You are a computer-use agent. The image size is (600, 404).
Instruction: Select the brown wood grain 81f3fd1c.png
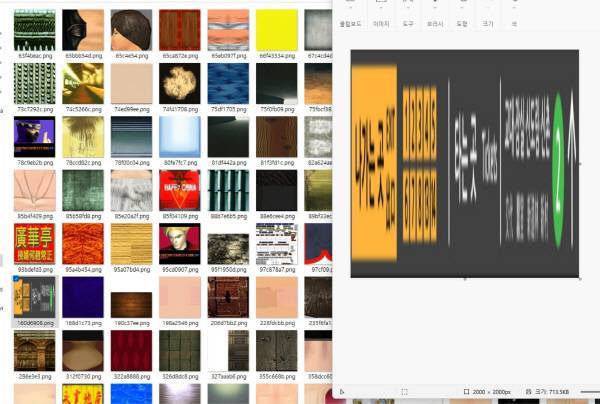277,137
